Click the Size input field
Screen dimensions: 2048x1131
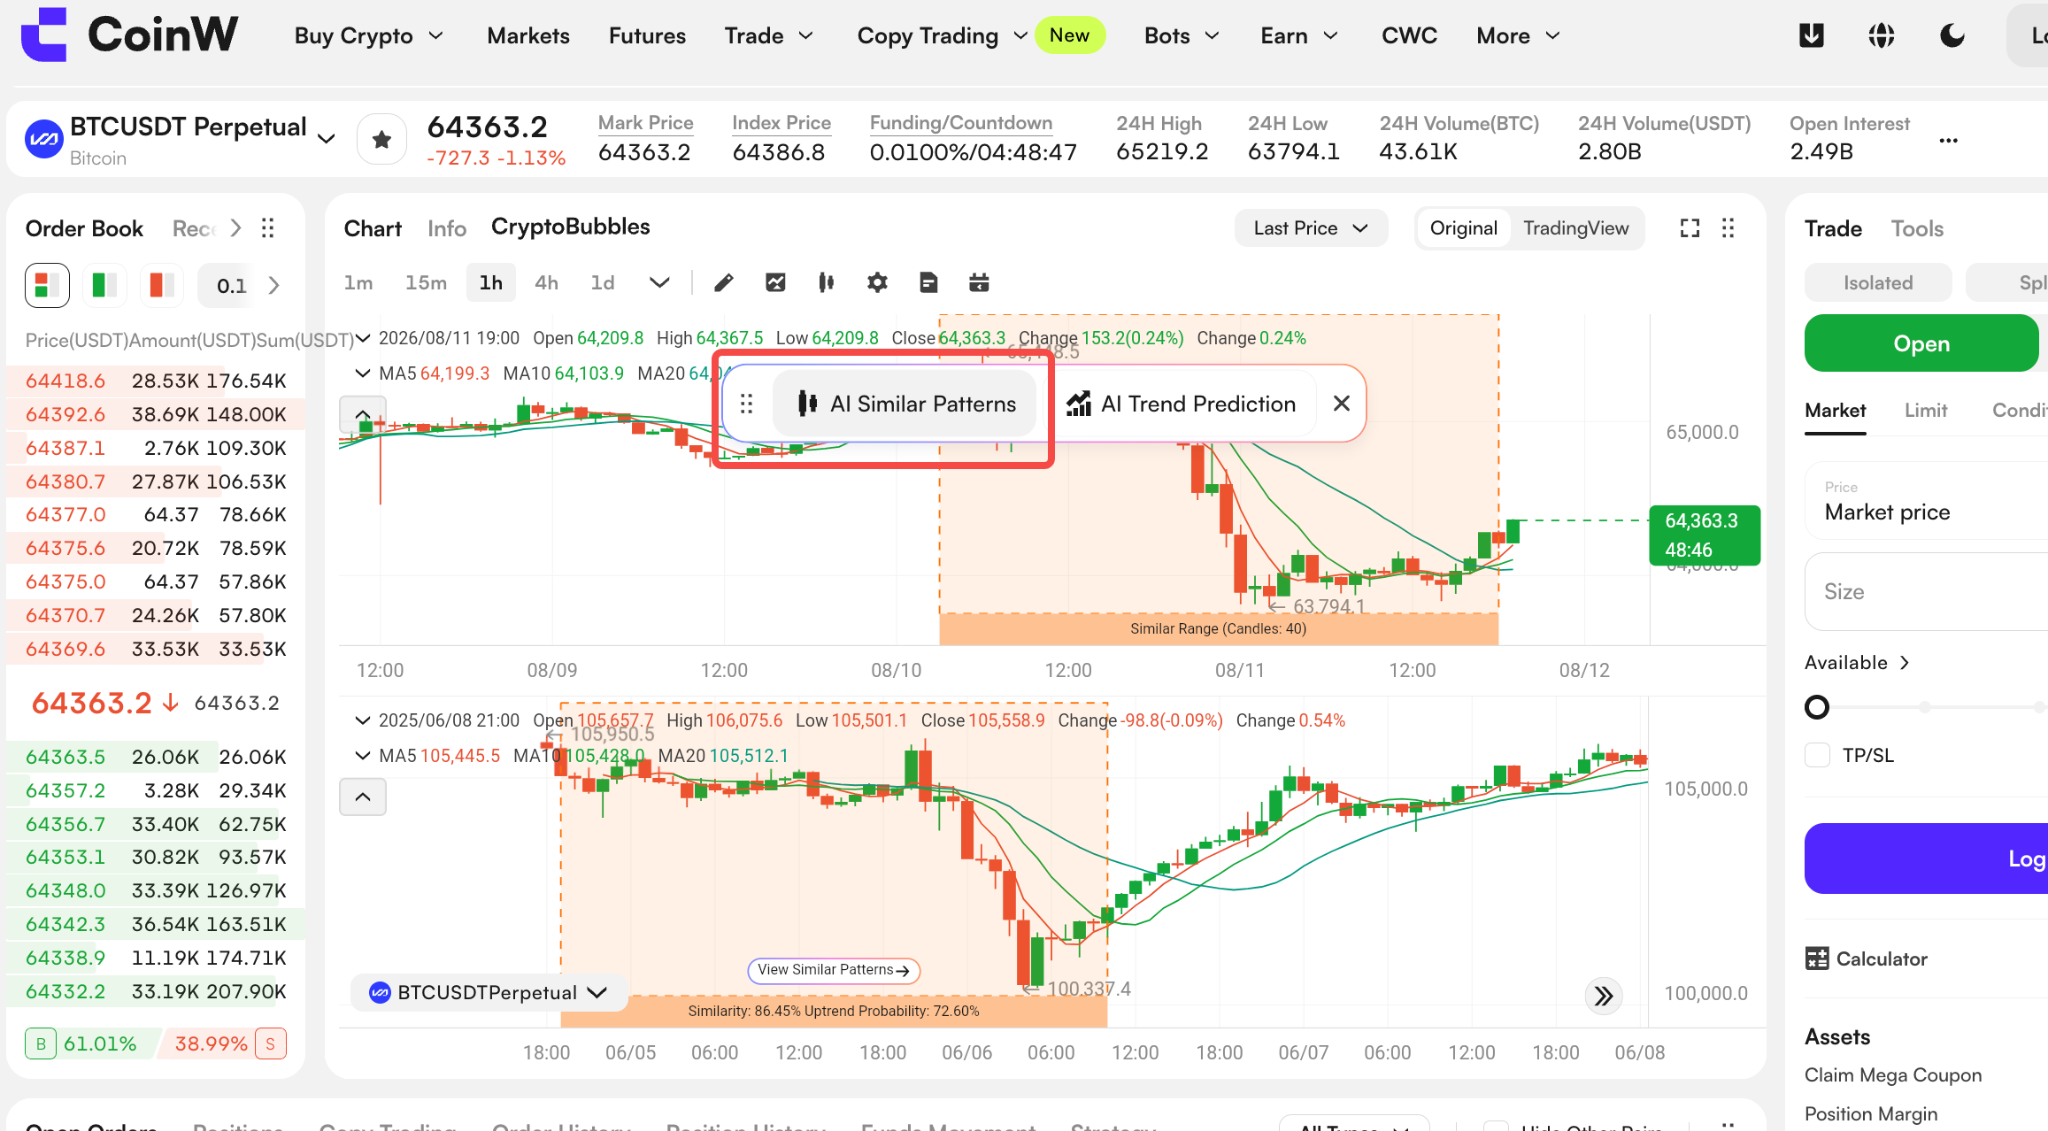point(1926,592)
